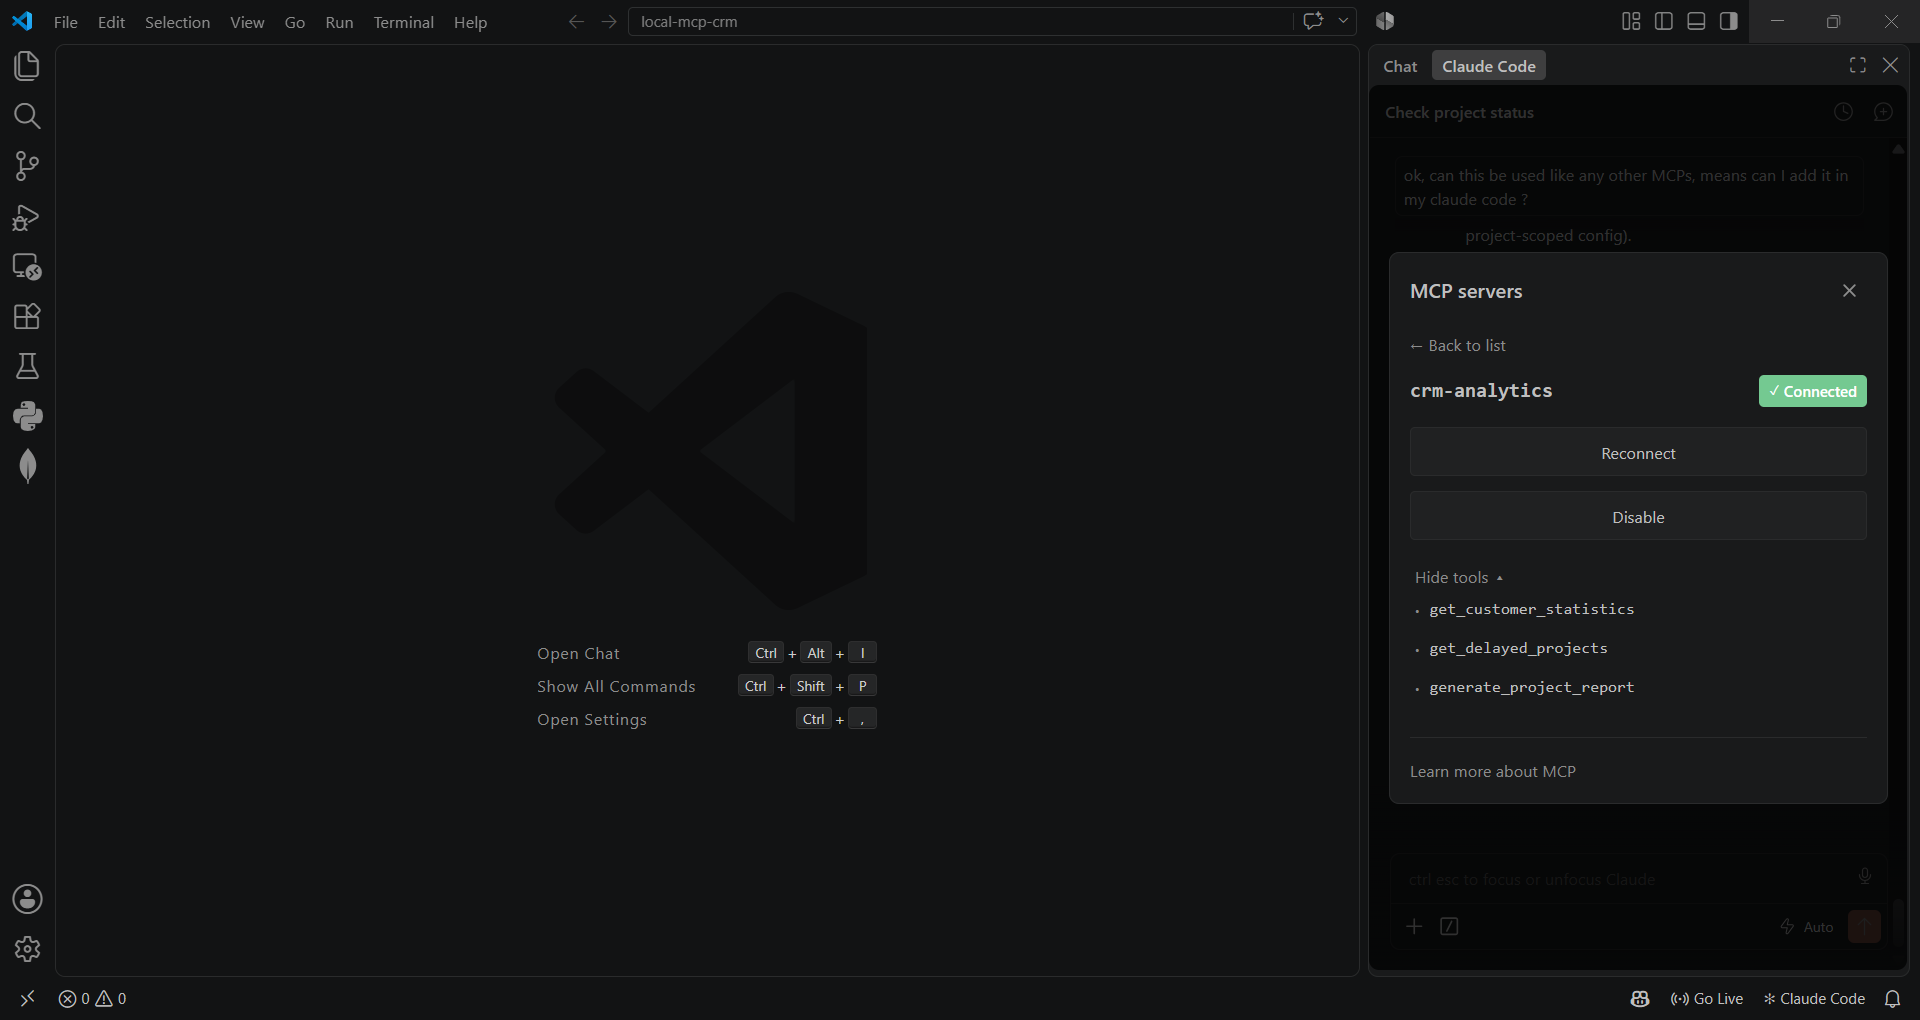
Task: Open the File menu
Action: click(x=66, y=22)
